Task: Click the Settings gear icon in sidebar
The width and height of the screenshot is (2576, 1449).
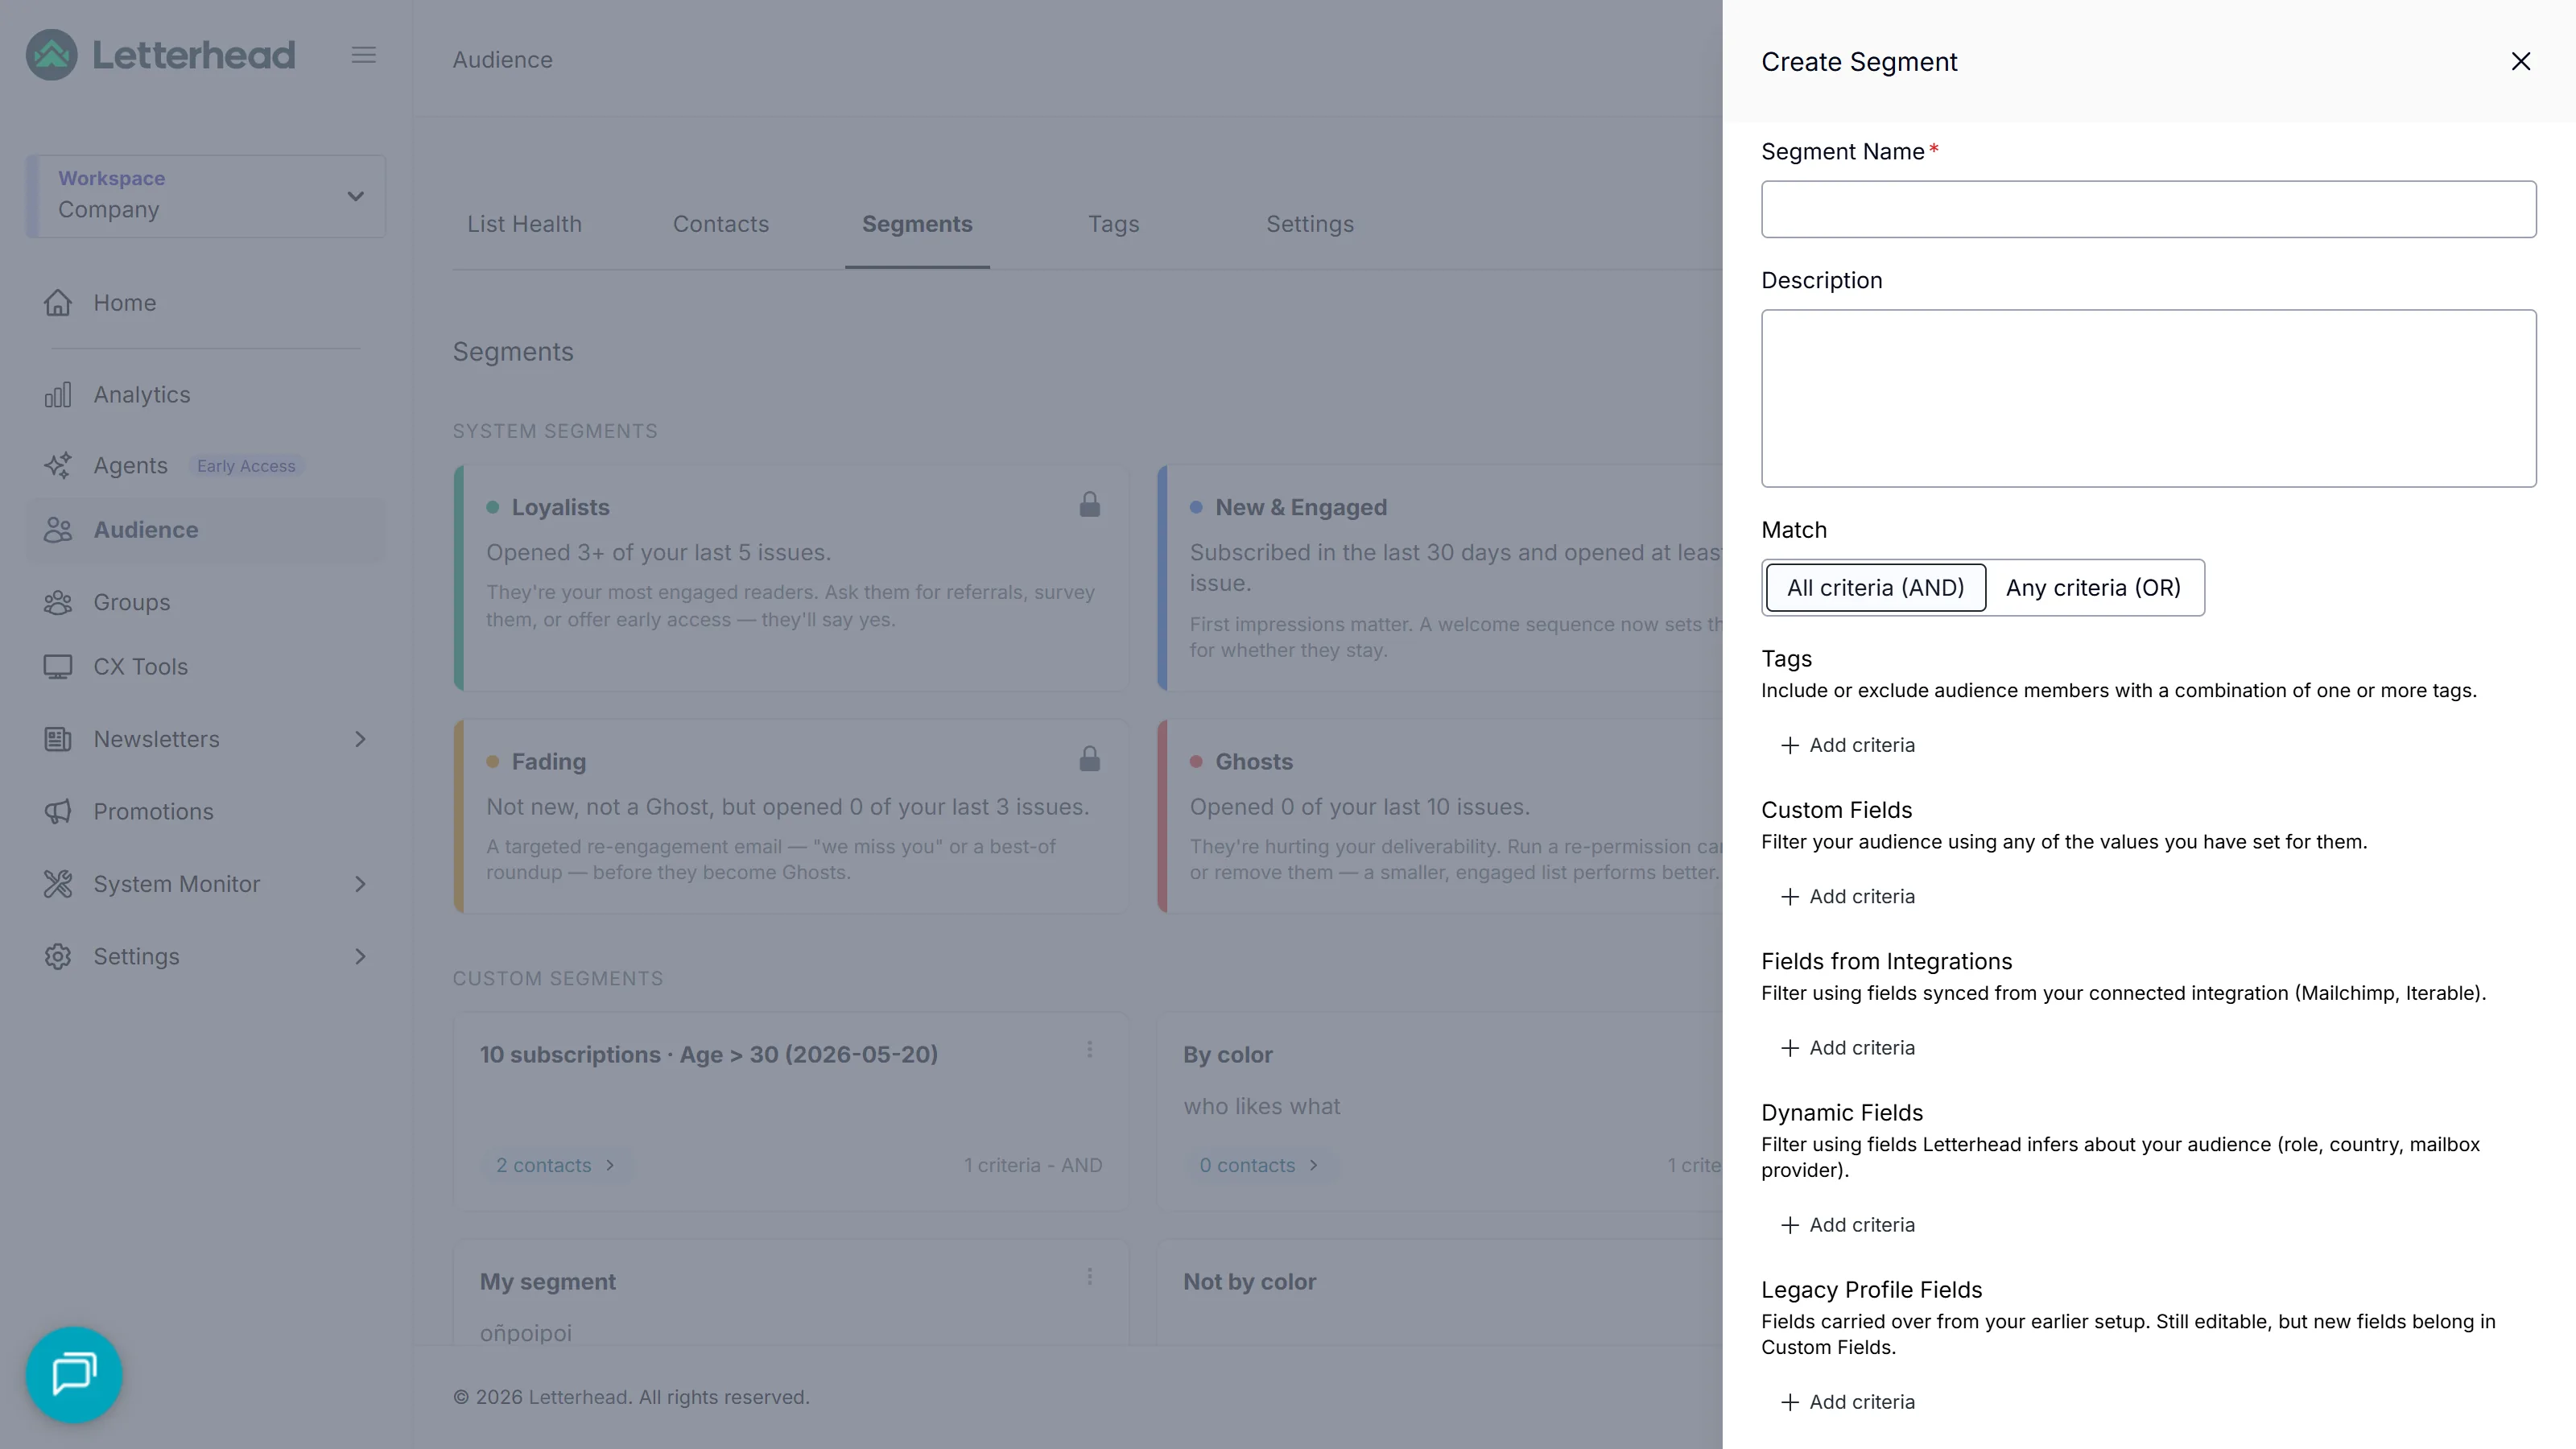Action: [58, 957]
